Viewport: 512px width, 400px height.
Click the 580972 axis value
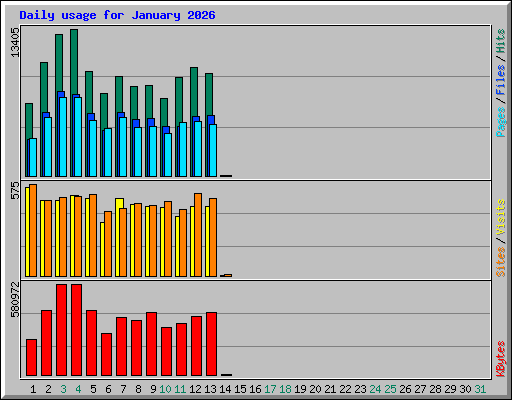point(15,300)
